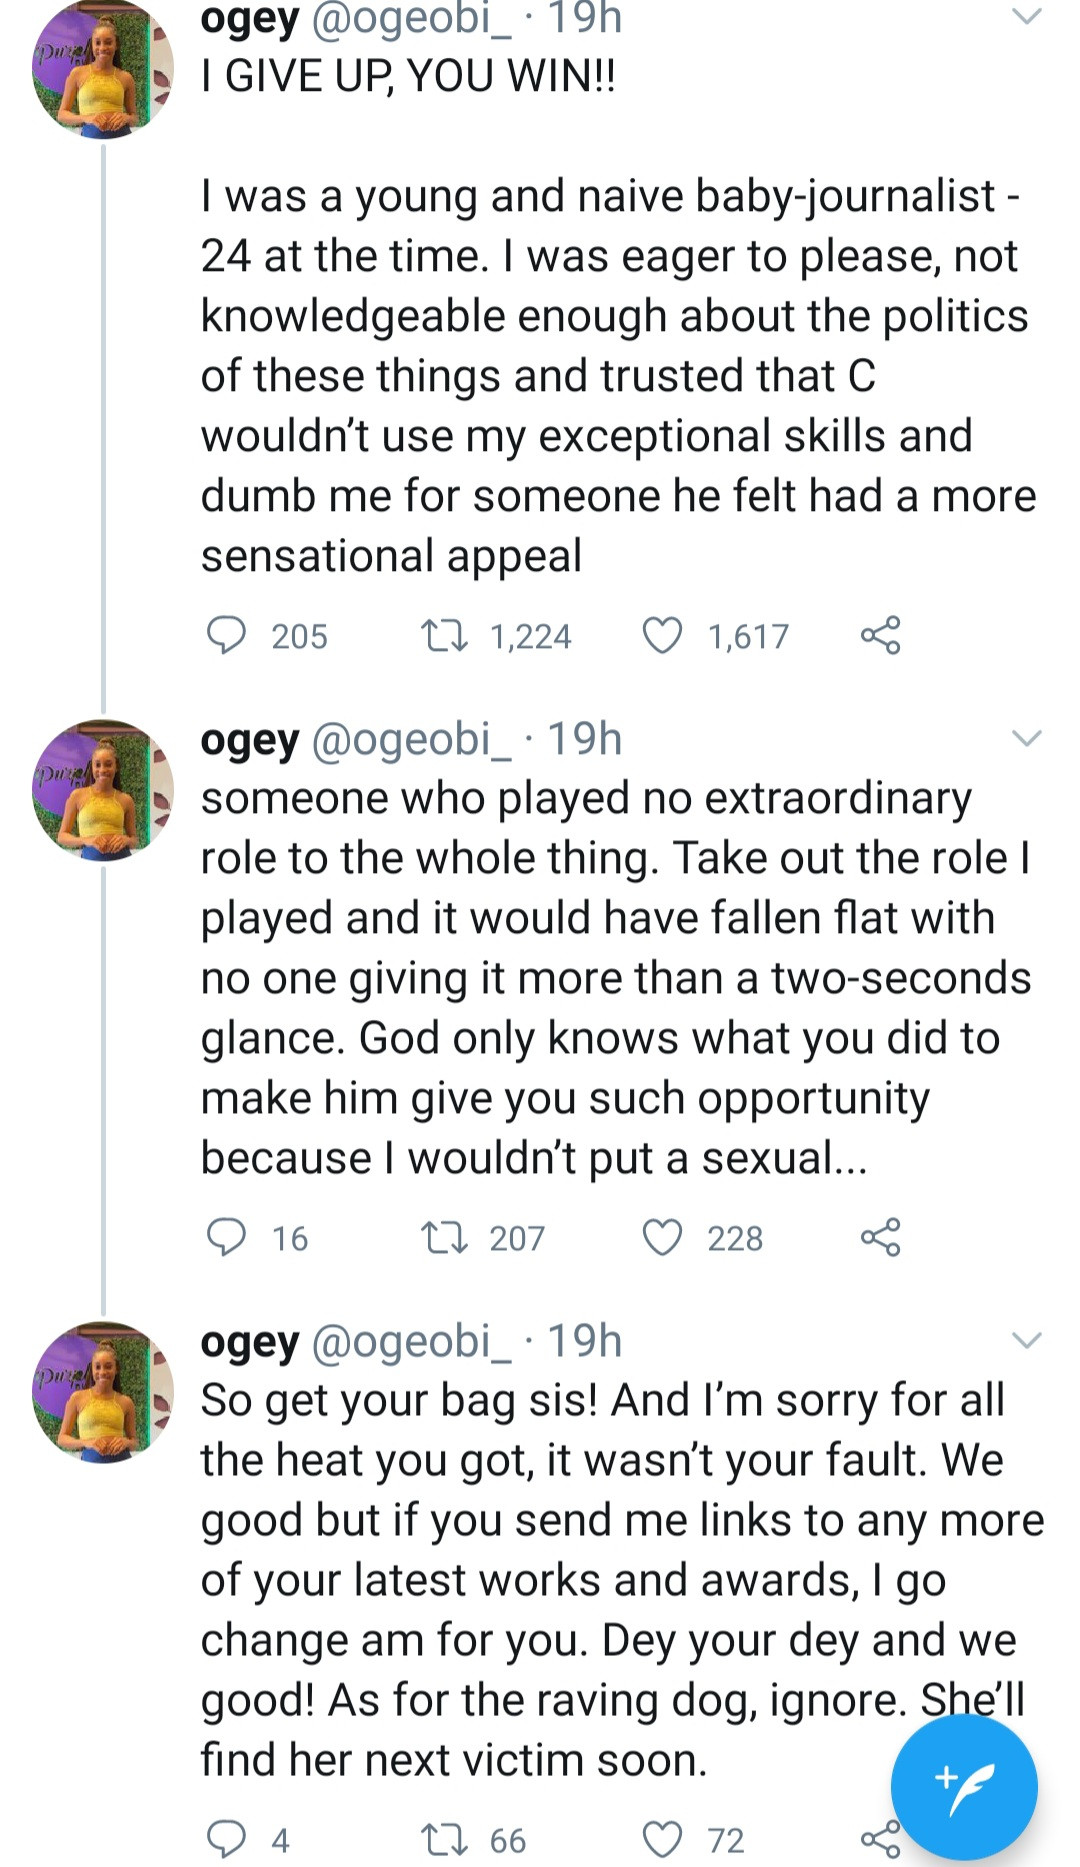
Task: Open @ogeobi_ handle on the second tweet
Action: point(411,740)
